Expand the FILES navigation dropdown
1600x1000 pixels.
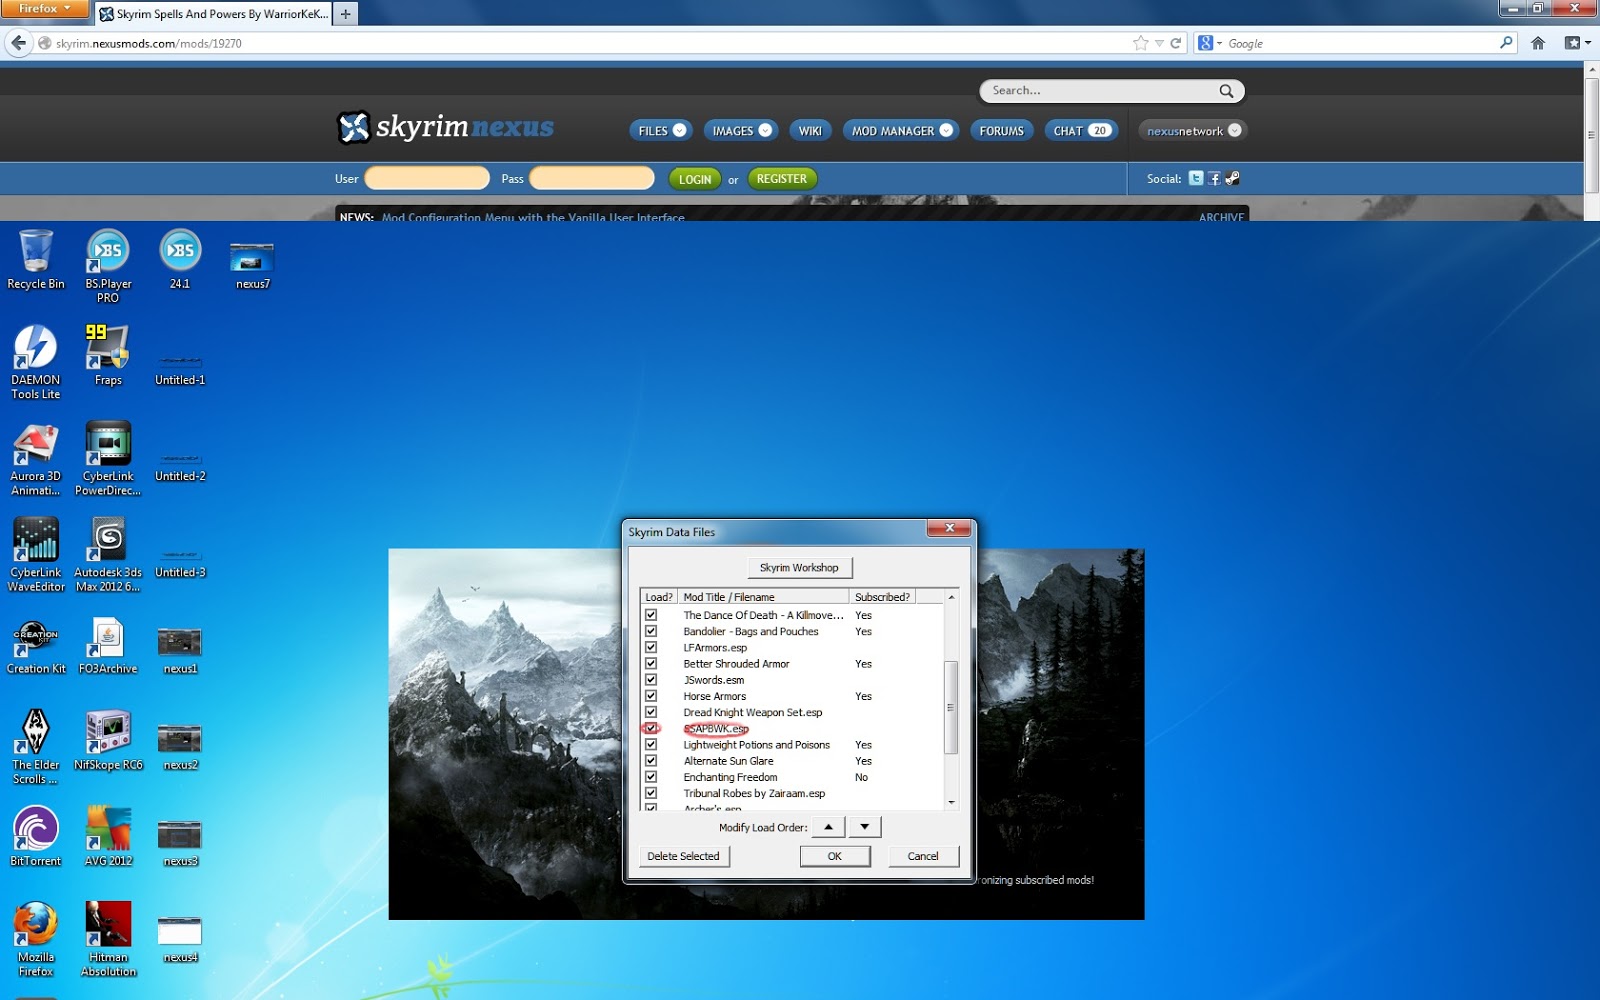659,130
